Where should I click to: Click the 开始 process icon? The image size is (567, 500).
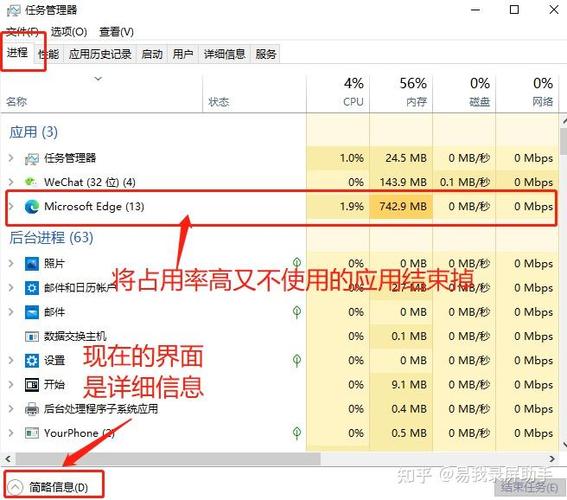point(32,385)
